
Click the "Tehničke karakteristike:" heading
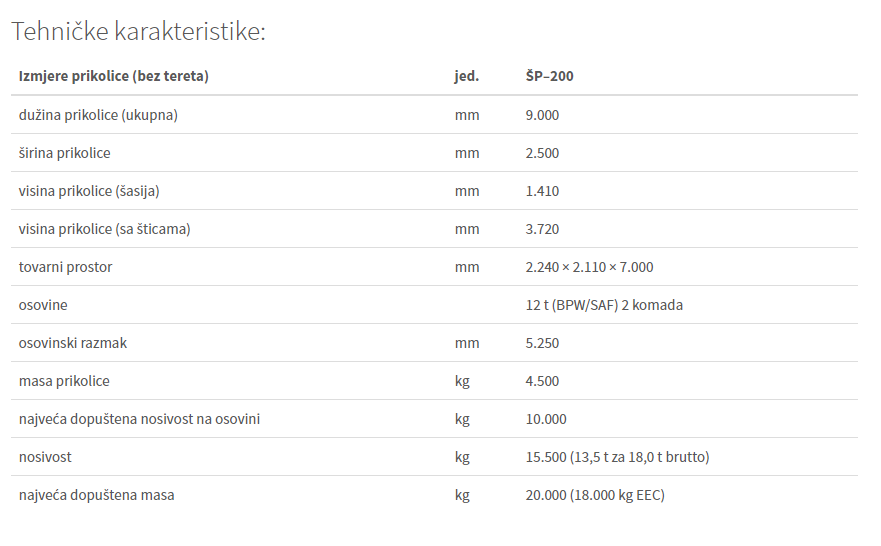tap(138, 31)
